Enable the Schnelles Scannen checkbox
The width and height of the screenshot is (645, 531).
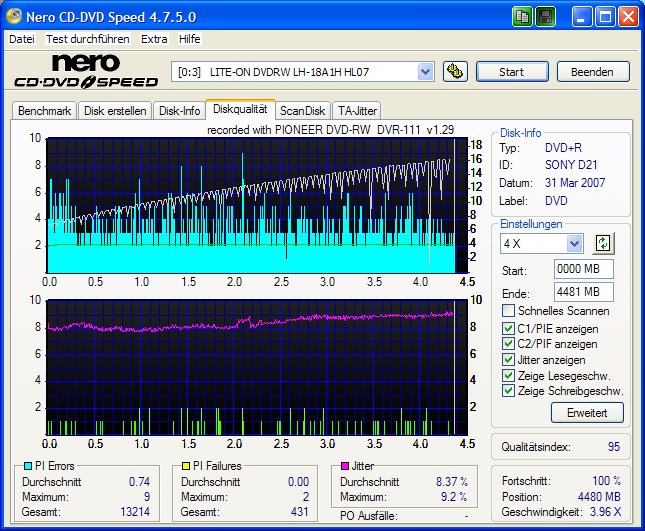[x=509, y=311]
